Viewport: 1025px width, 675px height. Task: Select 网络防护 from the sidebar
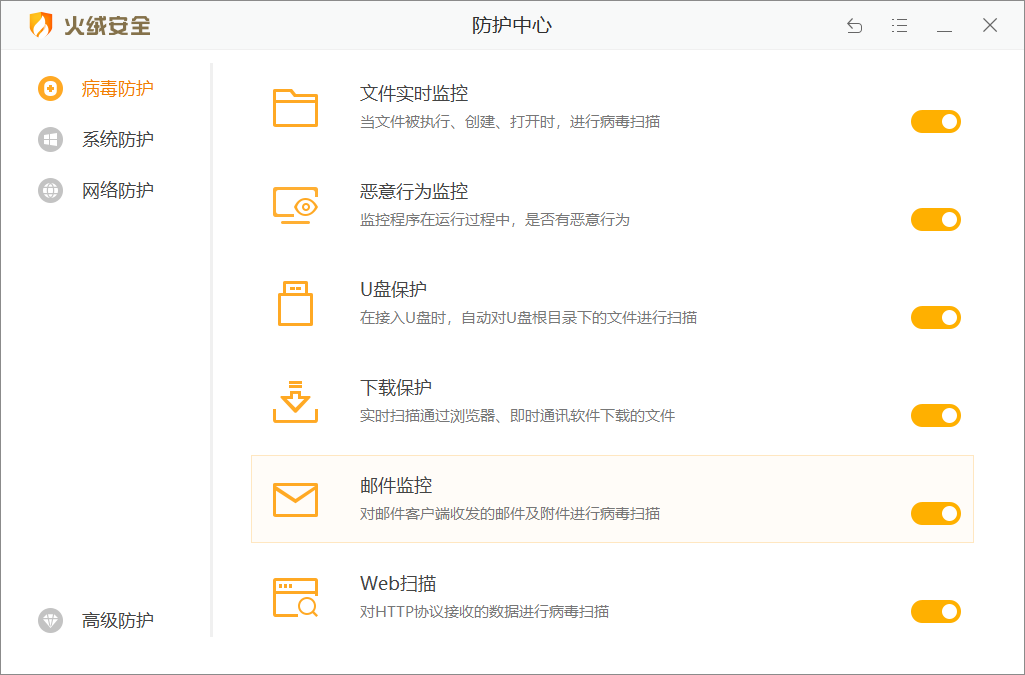click(x=114, y=190)
